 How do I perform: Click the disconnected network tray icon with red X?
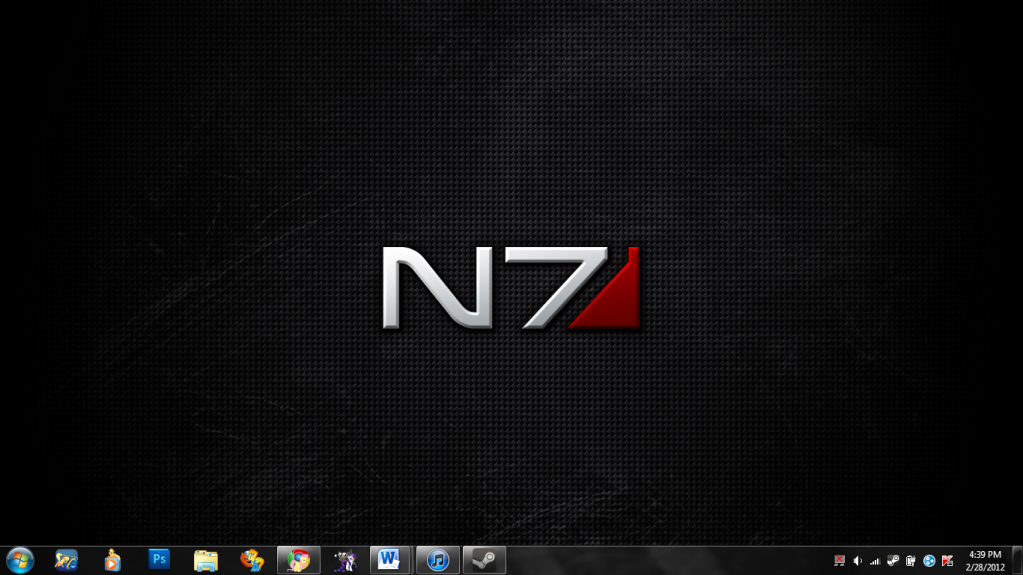coord(840,561)
